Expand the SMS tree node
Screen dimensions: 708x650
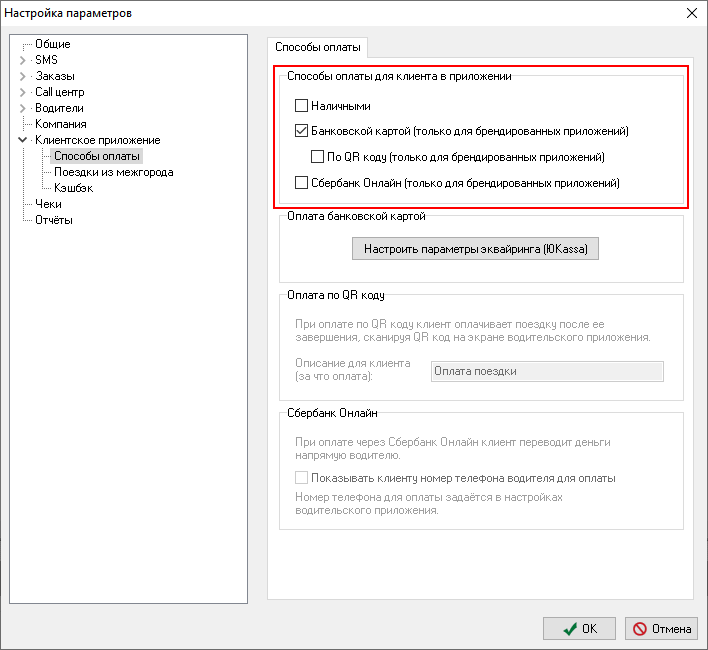pos(22,60)
